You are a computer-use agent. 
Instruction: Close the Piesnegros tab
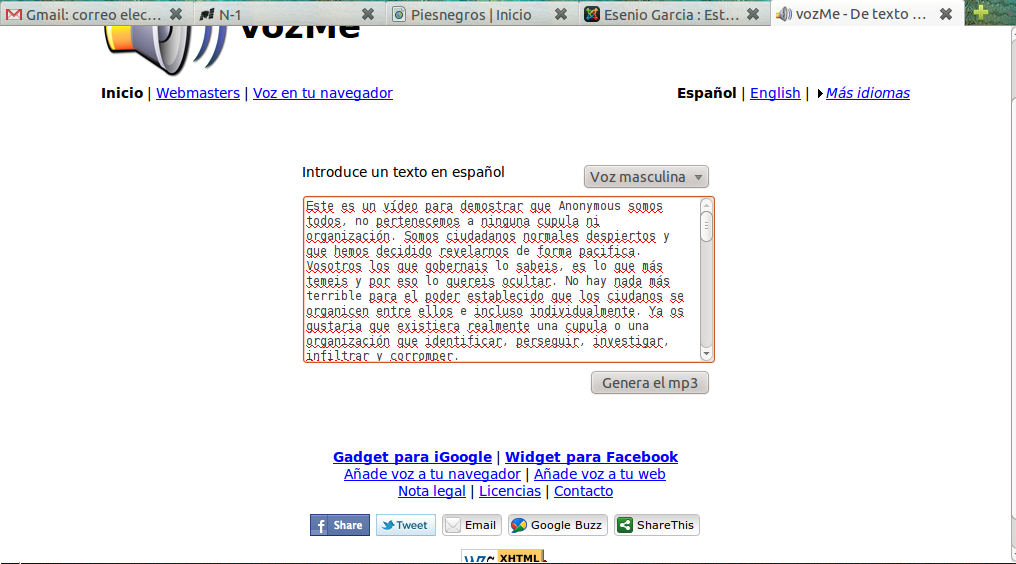tap(560, 14)
